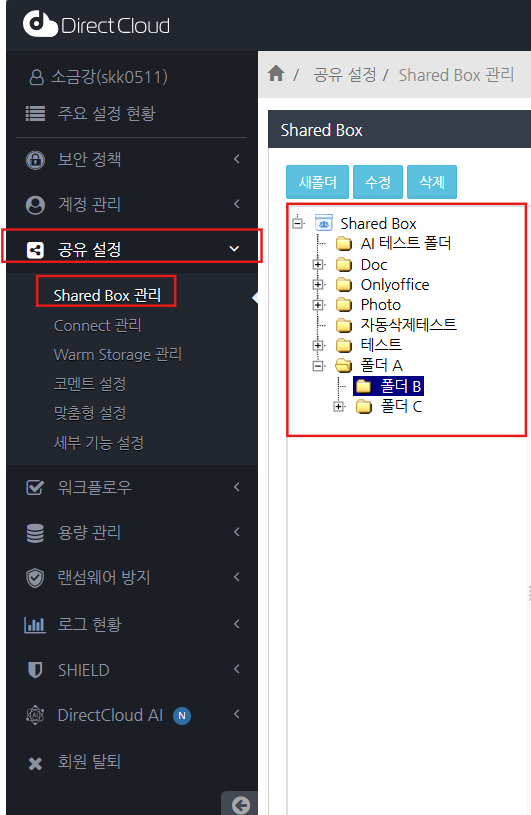Screen dimensions: 531x815
Task: Click the home icon in breadcrumb
Action: pyautogui.click(x=276, y=73)
